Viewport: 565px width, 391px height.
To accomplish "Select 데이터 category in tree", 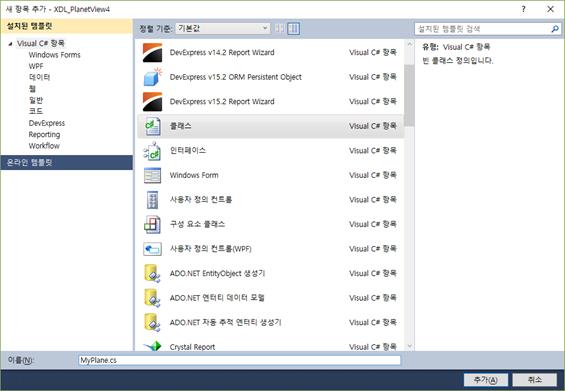I will (39, 77).
